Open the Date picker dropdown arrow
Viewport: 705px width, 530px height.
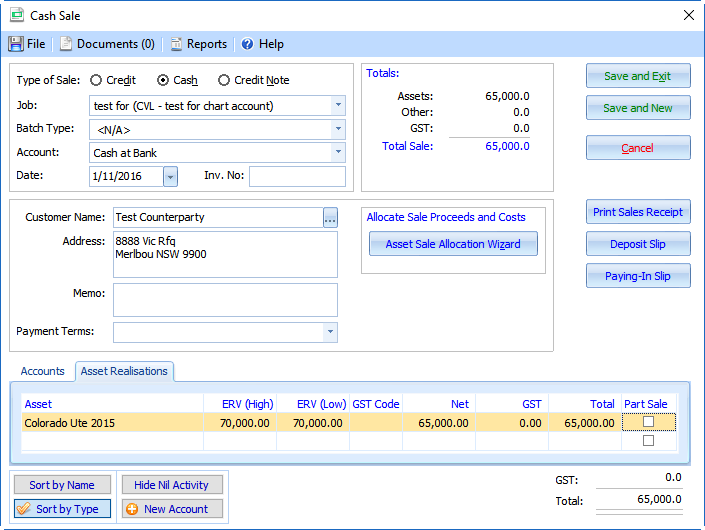click(169, 177)
